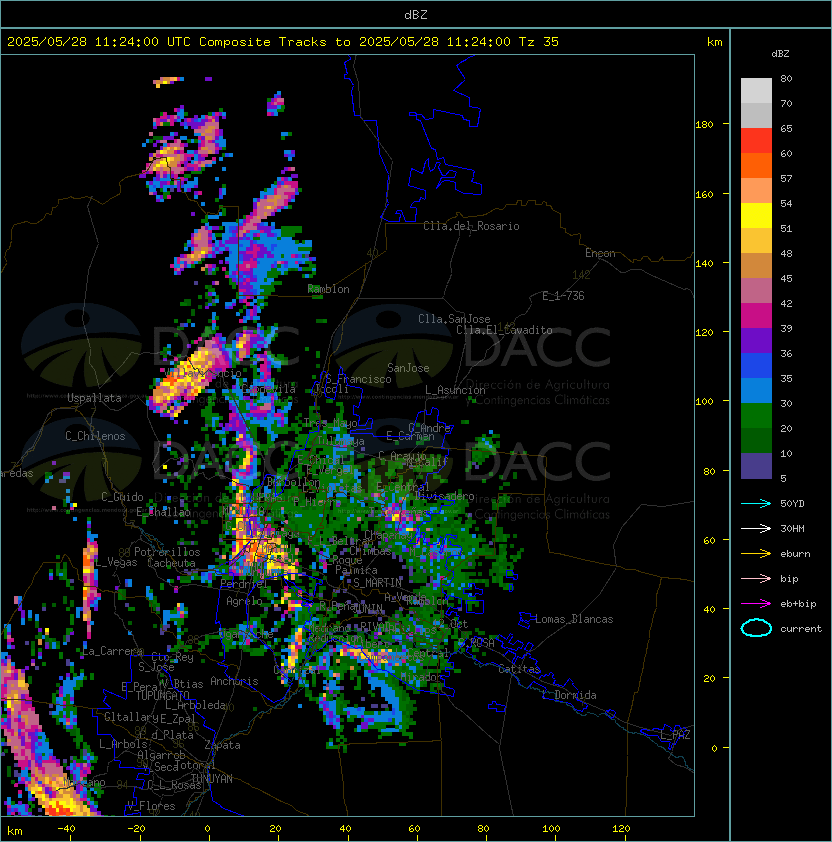The height and width of the screenshot is (842, 832).
Task: Click the 'Anchoris' place label
Action: pyautogui.click(x=234, y=681)
